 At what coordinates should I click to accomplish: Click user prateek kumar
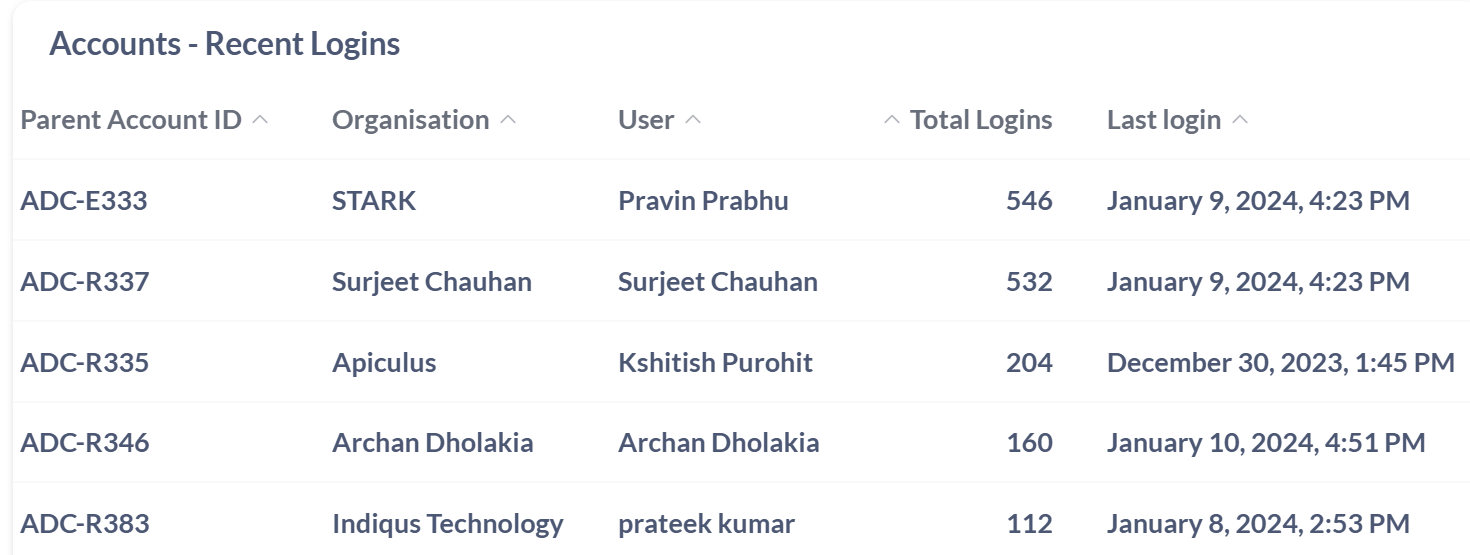(706, 523)
